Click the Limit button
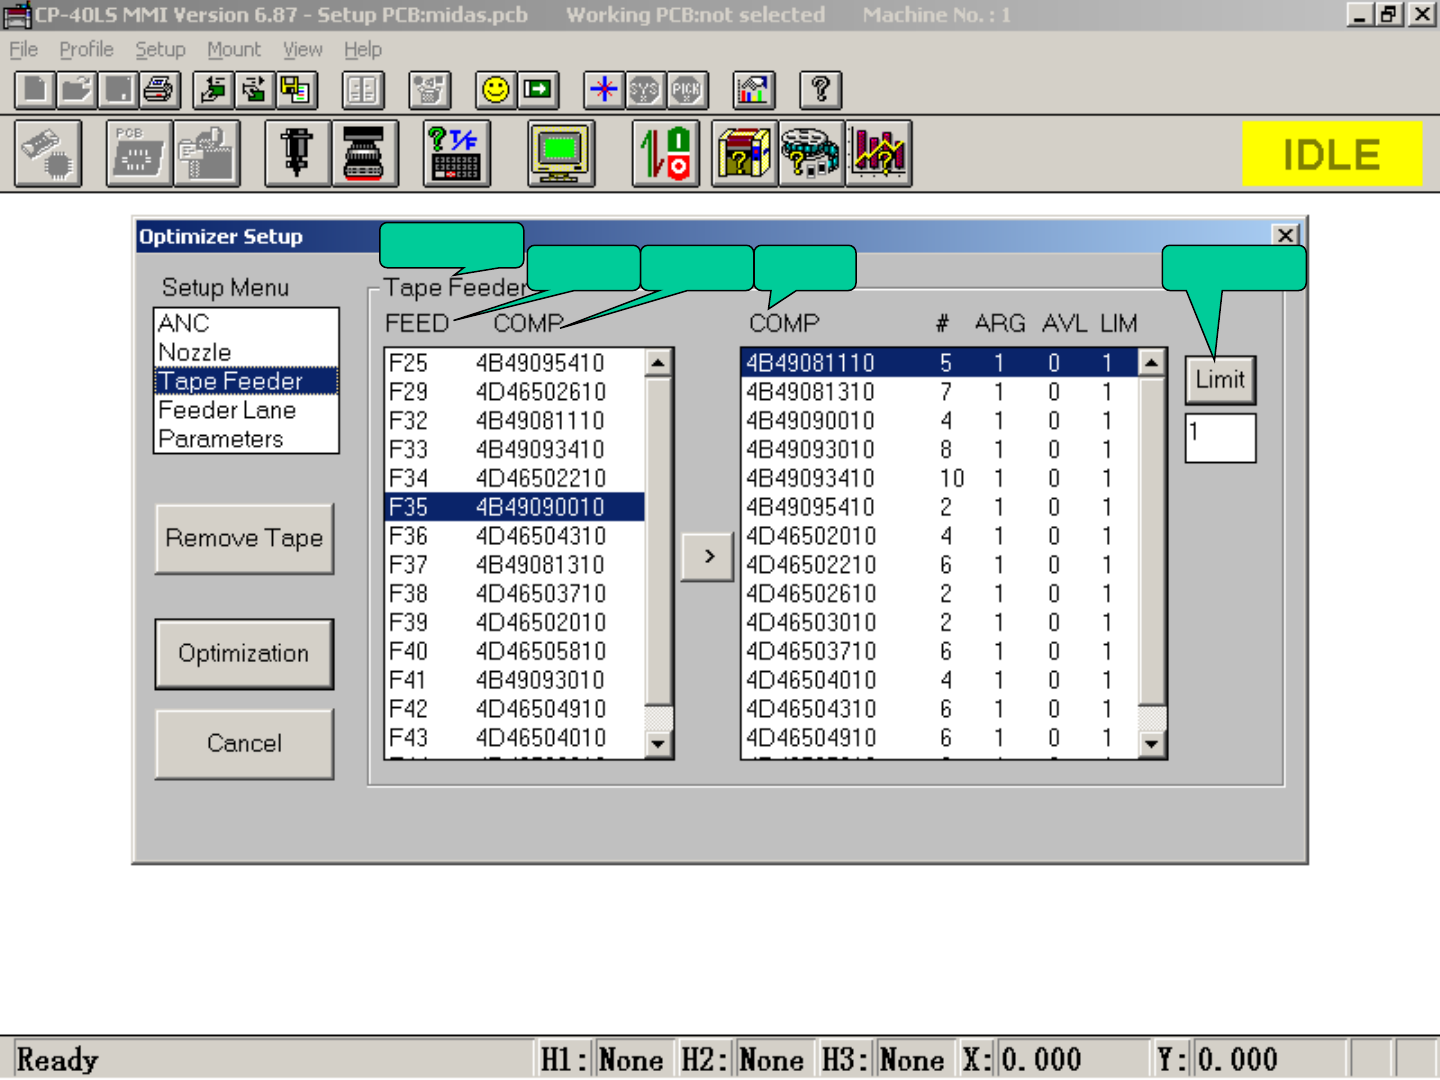 1220,380
